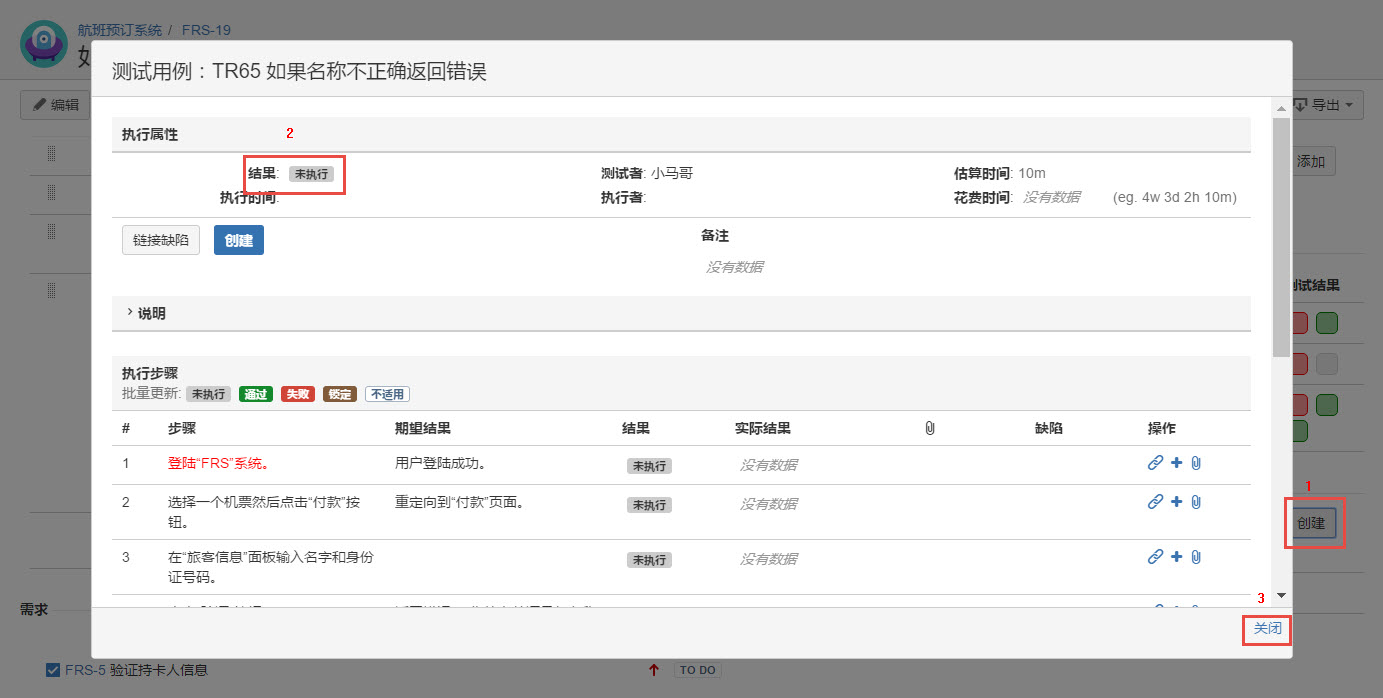The width and height of the screenshot is (1383, 698).
Task: Close the dialog with the 关闭 link
Action: [1267, 629]
